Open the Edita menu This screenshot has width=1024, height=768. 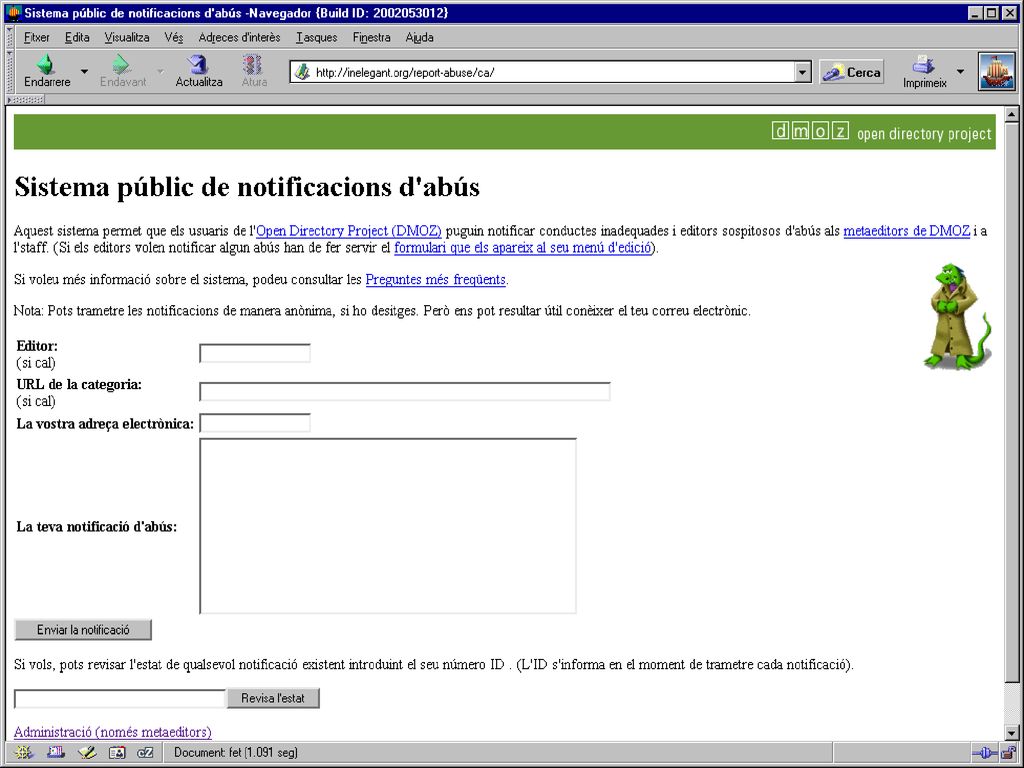coord(77,37)
